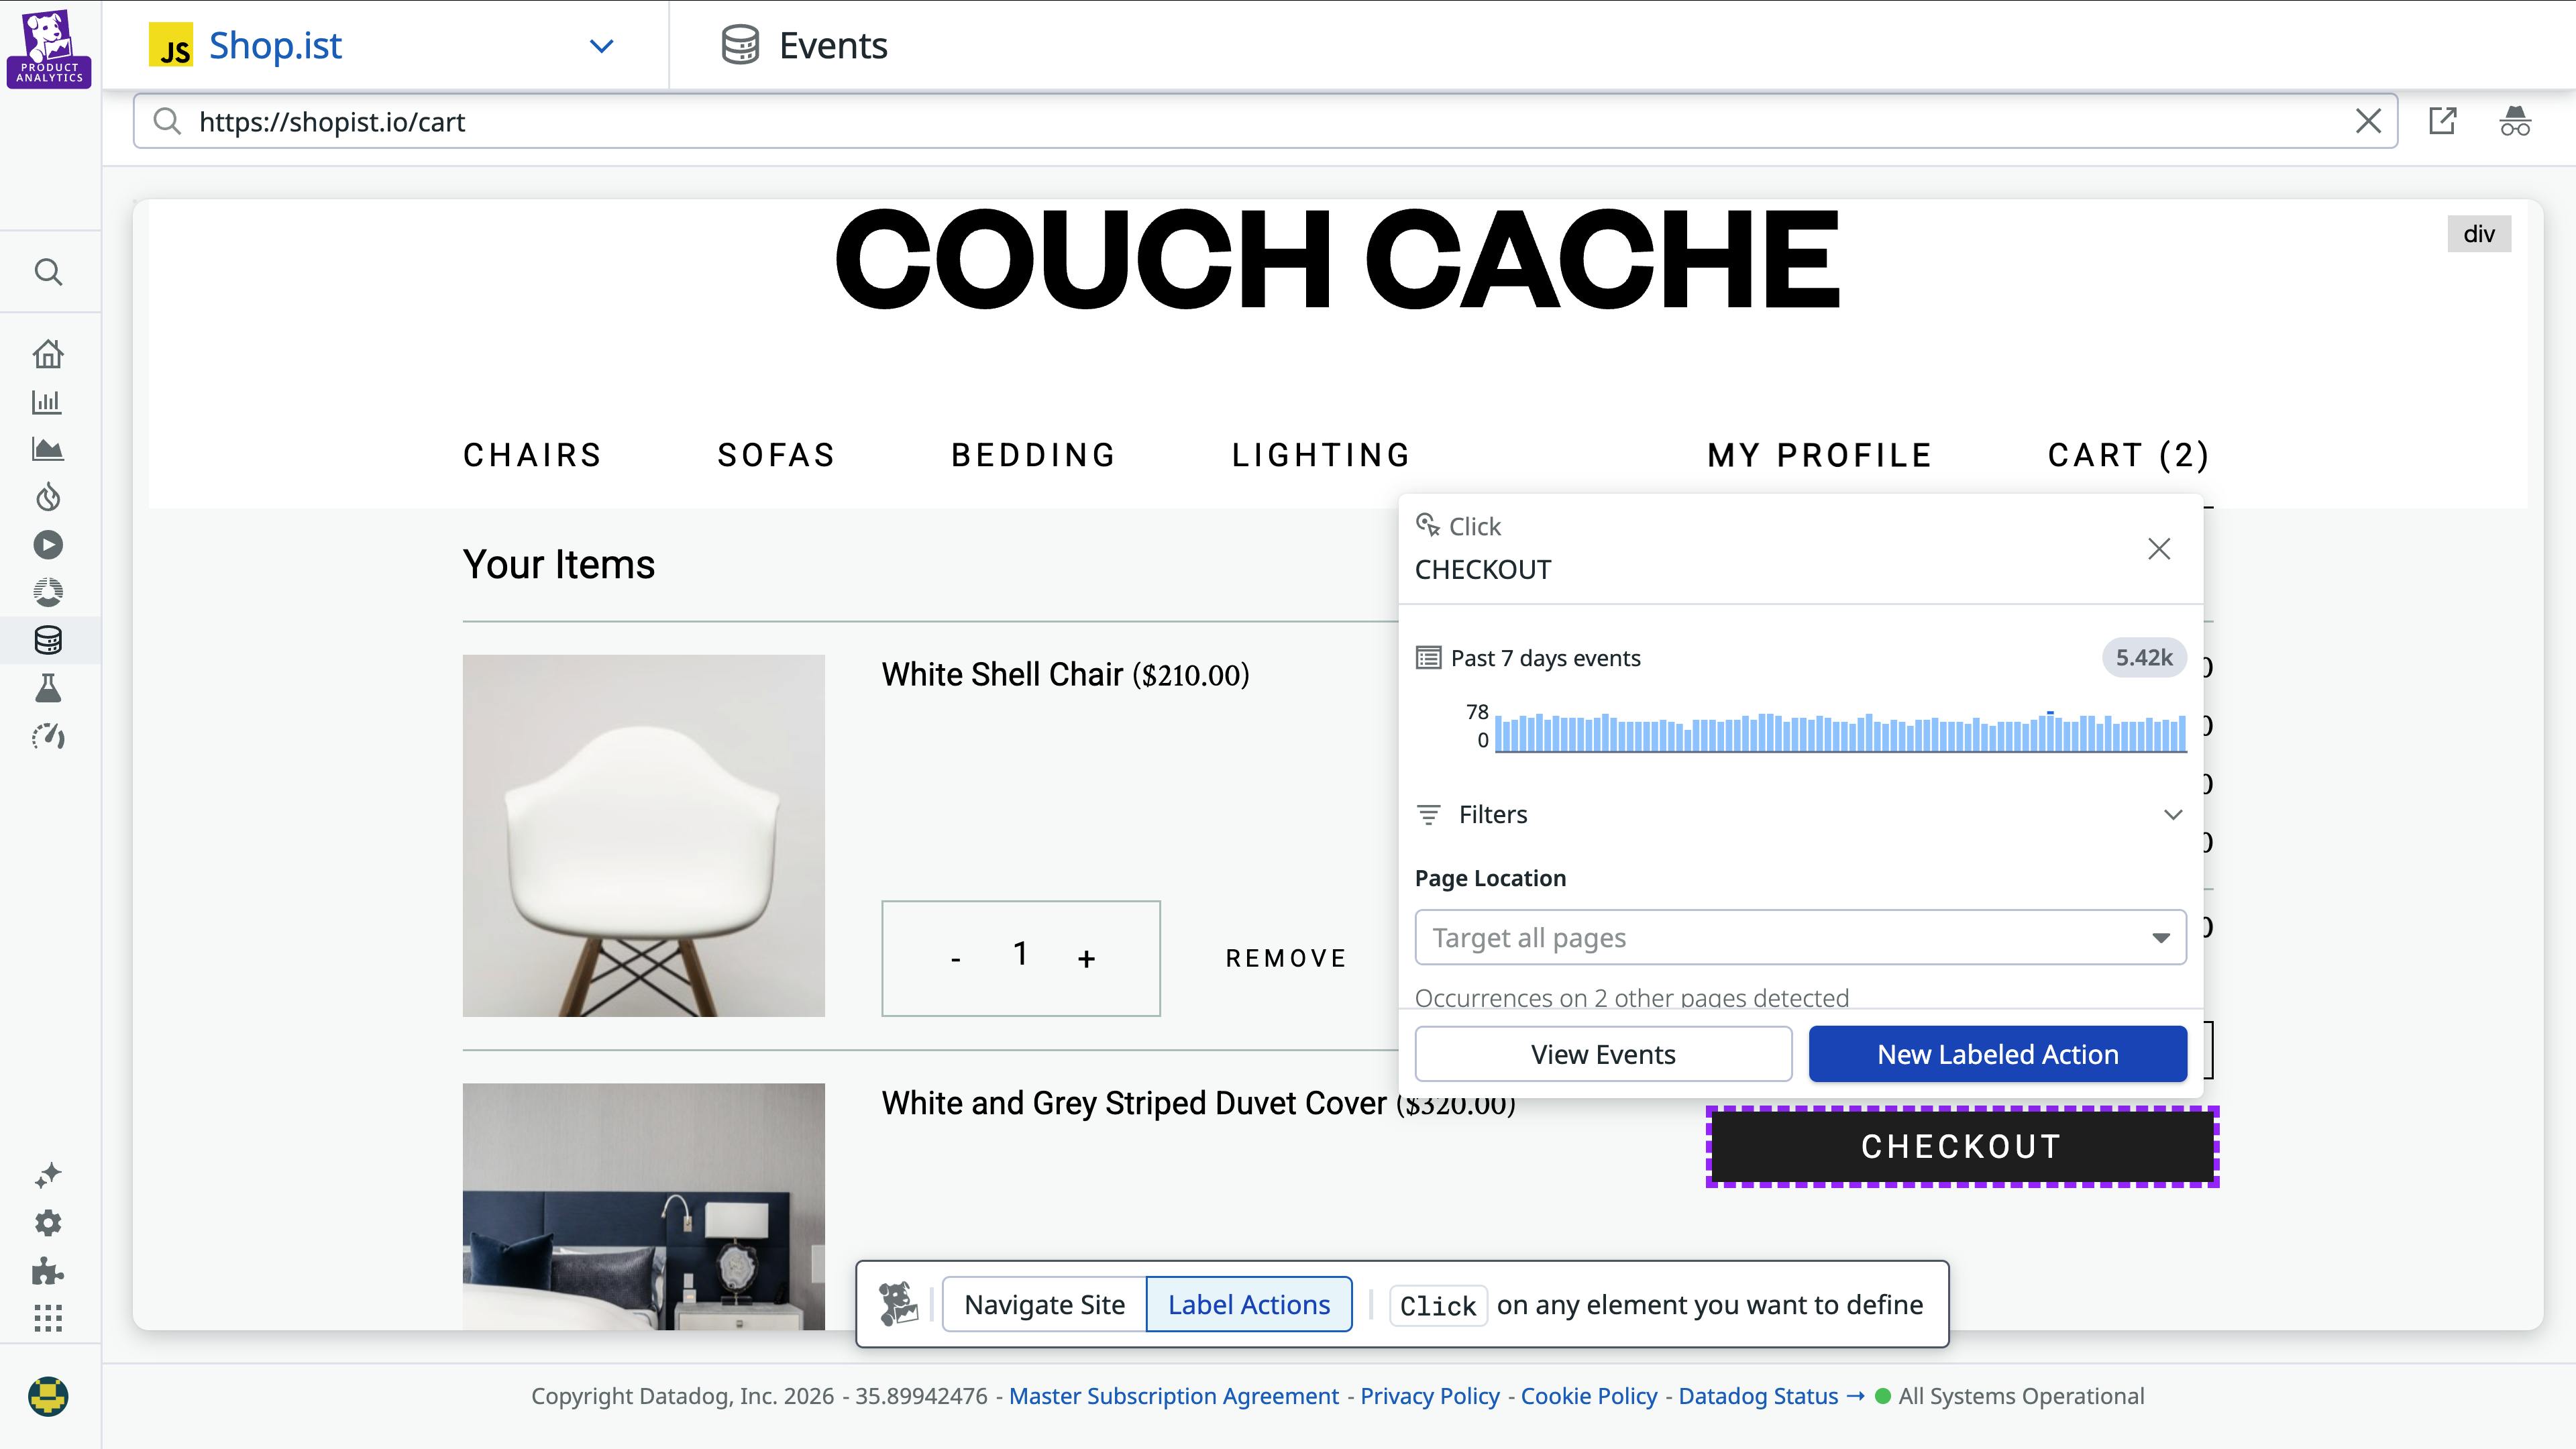Select the database Events icon in left sidebar
The height and width of the screenshot is (1449, 2576).
[x=49, y=640]
